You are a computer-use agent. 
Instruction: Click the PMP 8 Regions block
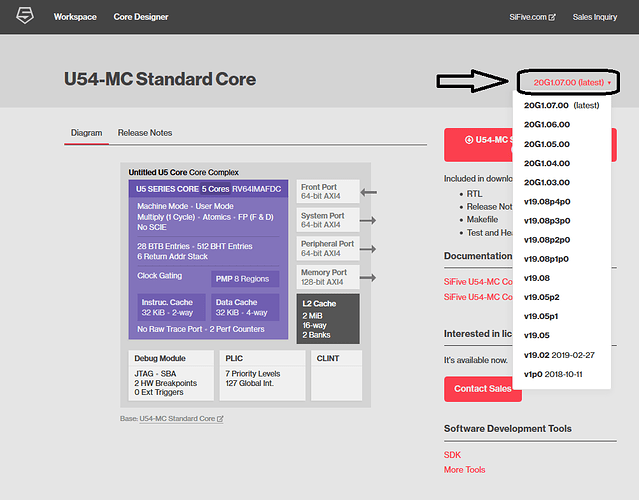tap(245, 279)
